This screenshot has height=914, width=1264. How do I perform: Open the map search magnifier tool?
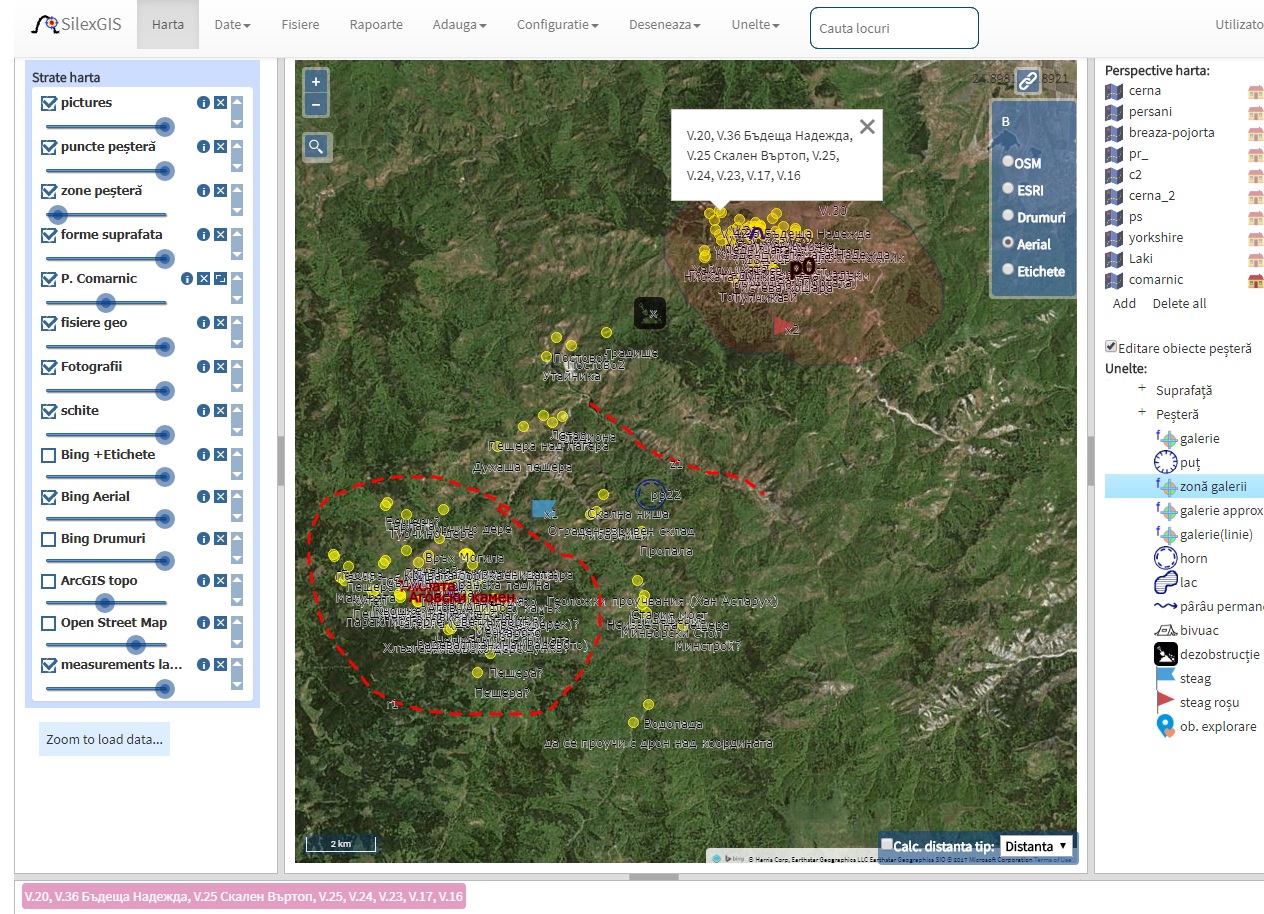(x=316, y=147)
